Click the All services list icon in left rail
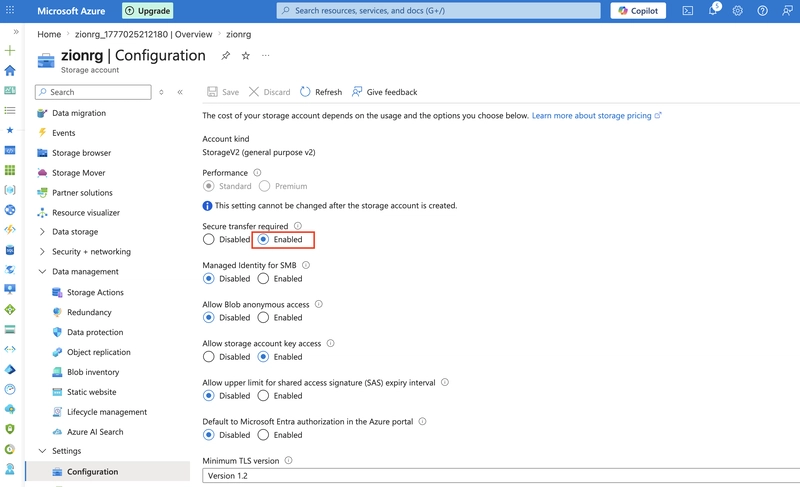The image size is (800, 487). pyautogui.click(x=10, y=110)
